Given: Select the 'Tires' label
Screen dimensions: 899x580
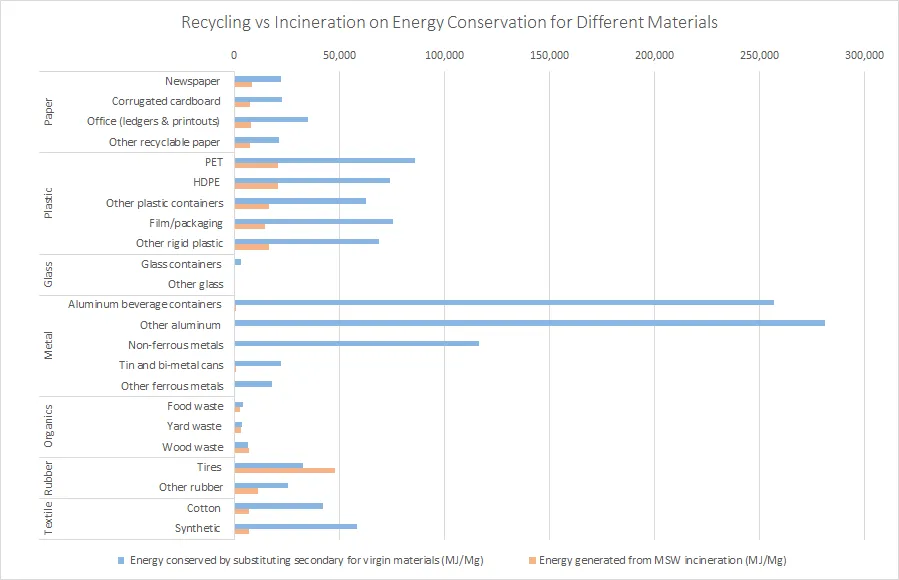Looking at the screenshot, I should tap(209, 467).
